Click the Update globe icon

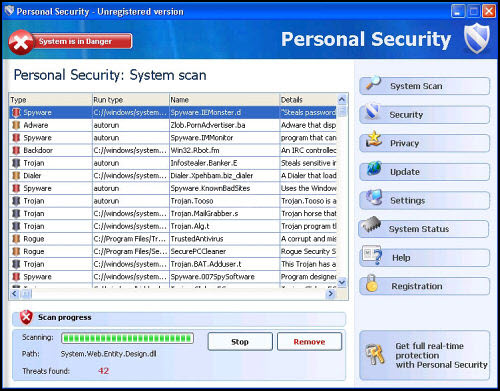[x=374, y=168]
